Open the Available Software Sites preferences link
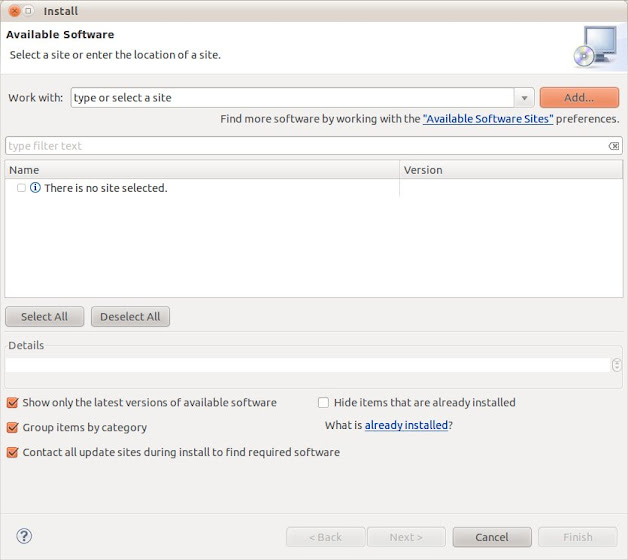 tap(488, 119)
